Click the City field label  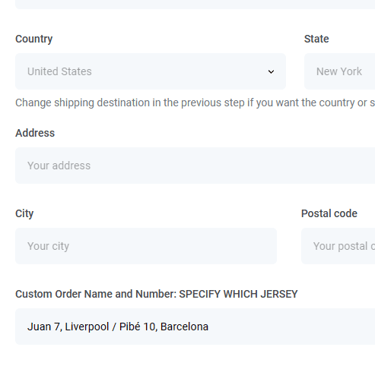(x=24, y=214)
